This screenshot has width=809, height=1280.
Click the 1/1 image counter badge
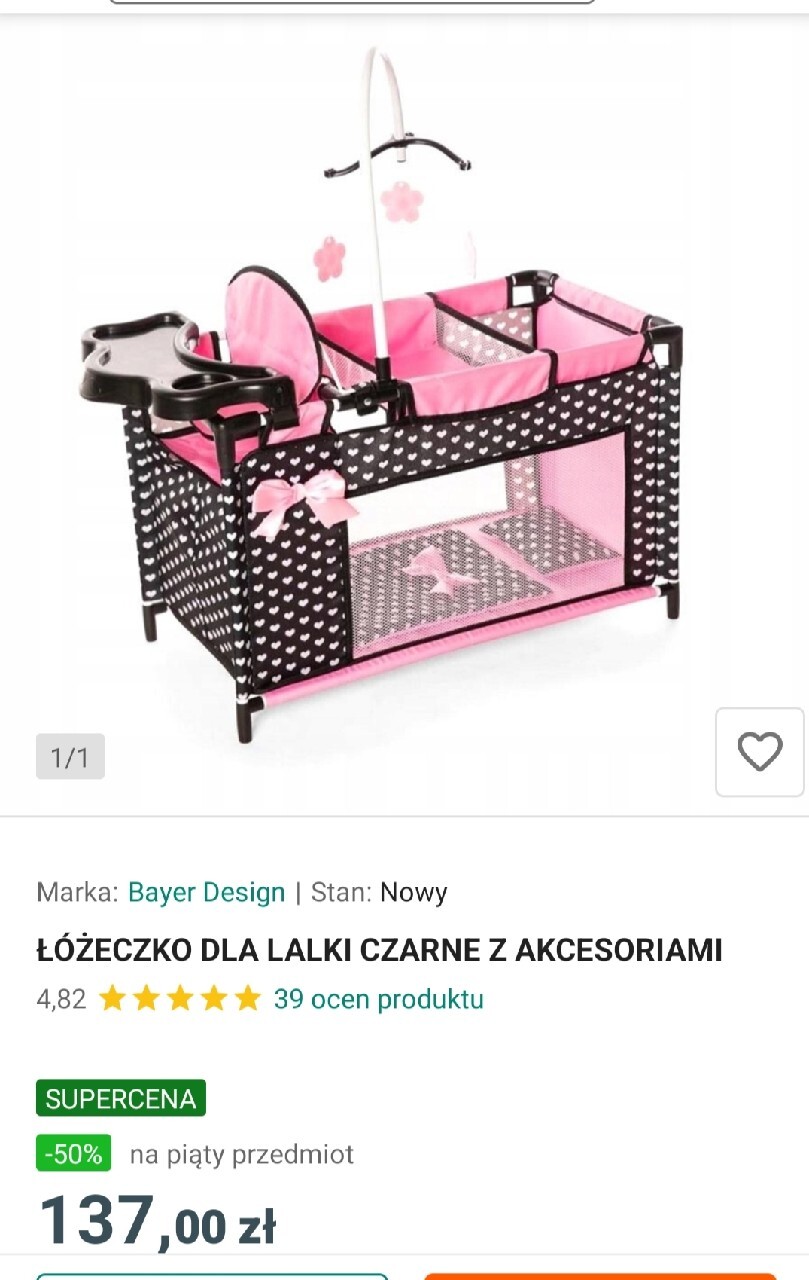pos(70,757)
